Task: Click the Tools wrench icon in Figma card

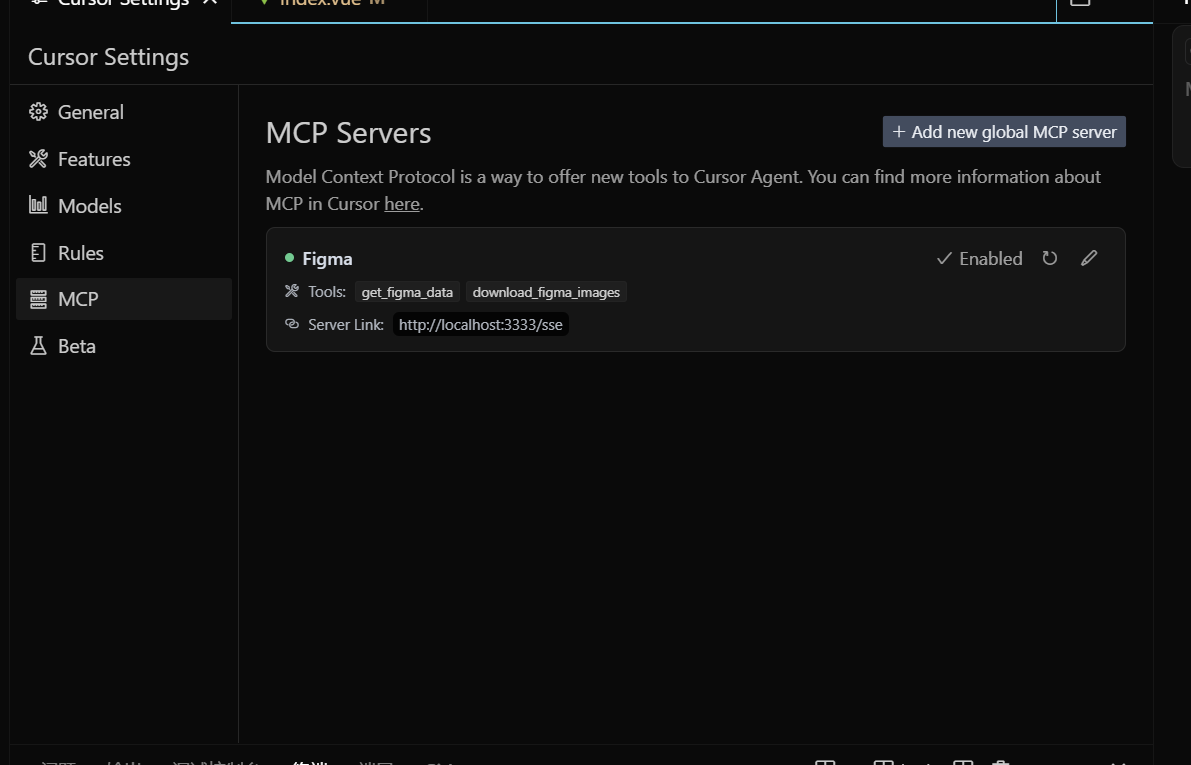Action: [x=292, y=291]
